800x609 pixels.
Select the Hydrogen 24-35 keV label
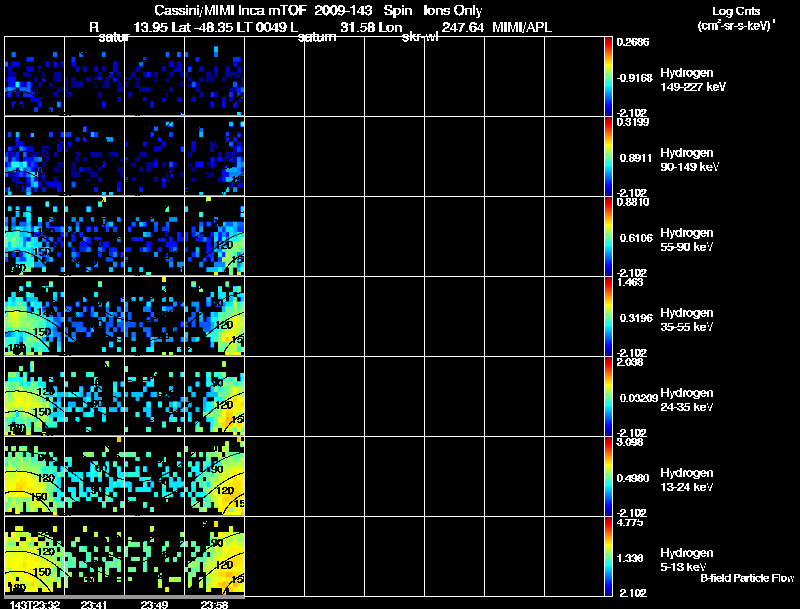(x=687, y=400)
